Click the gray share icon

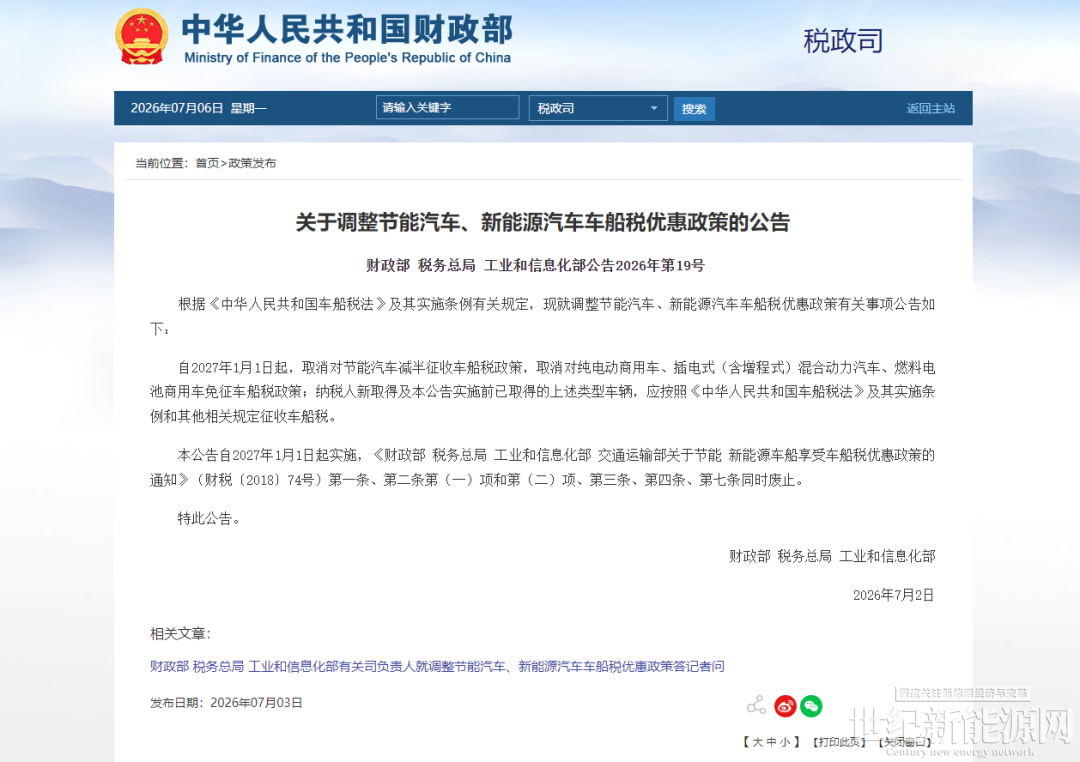click(756, 706)
